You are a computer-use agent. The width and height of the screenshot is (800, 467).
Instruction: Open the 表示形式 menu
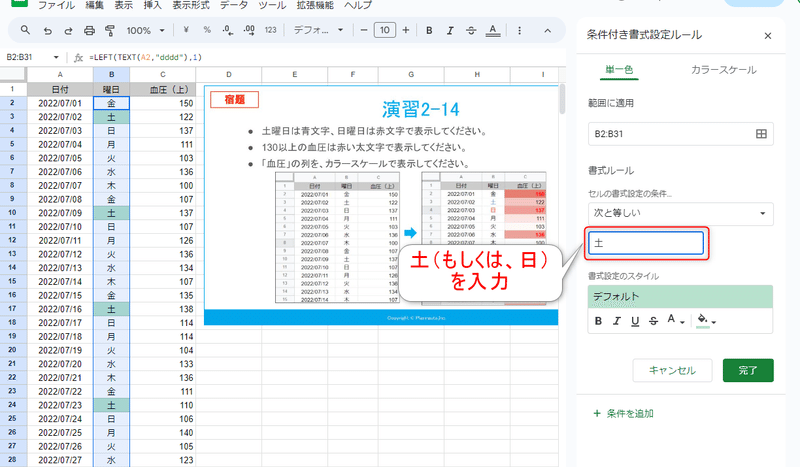point(191,5)
